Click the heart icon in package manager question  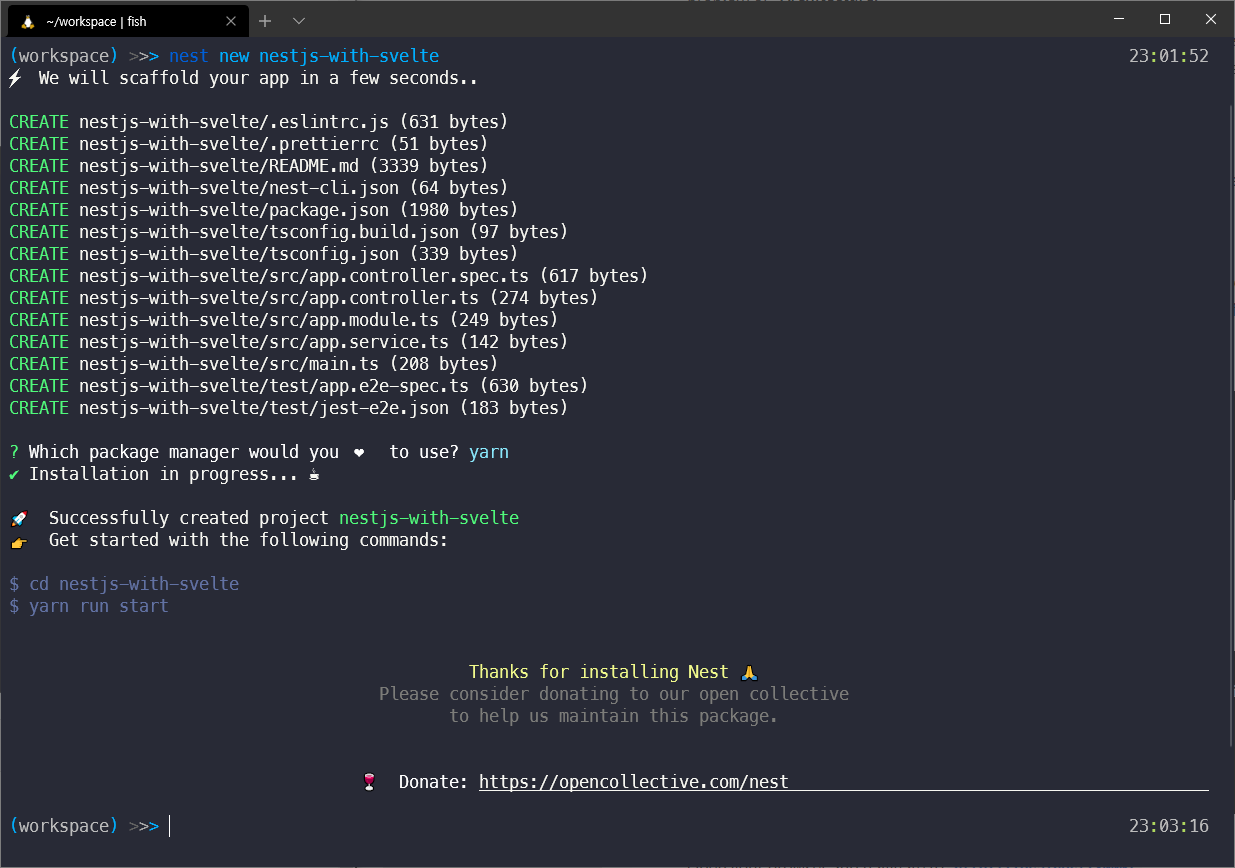click(359, 452)
